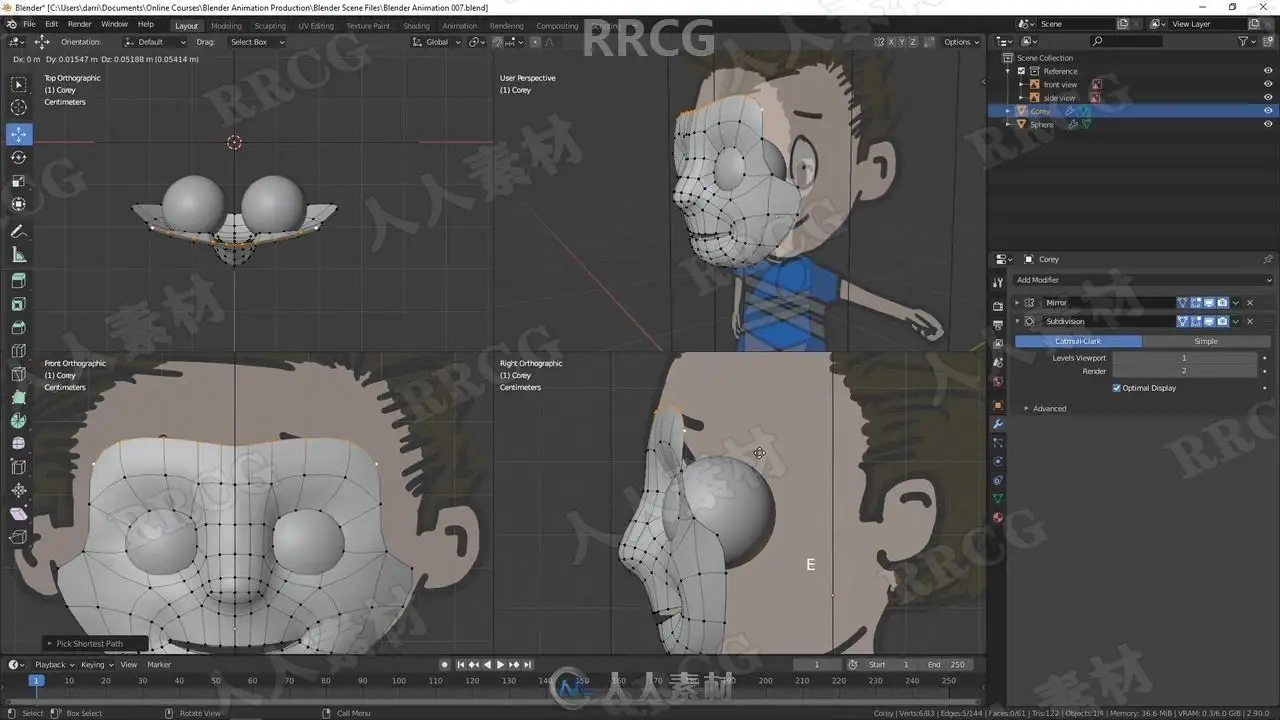The image size is (1280, 720).
Task: Open the Options dropdown in header
Action: 961,42
